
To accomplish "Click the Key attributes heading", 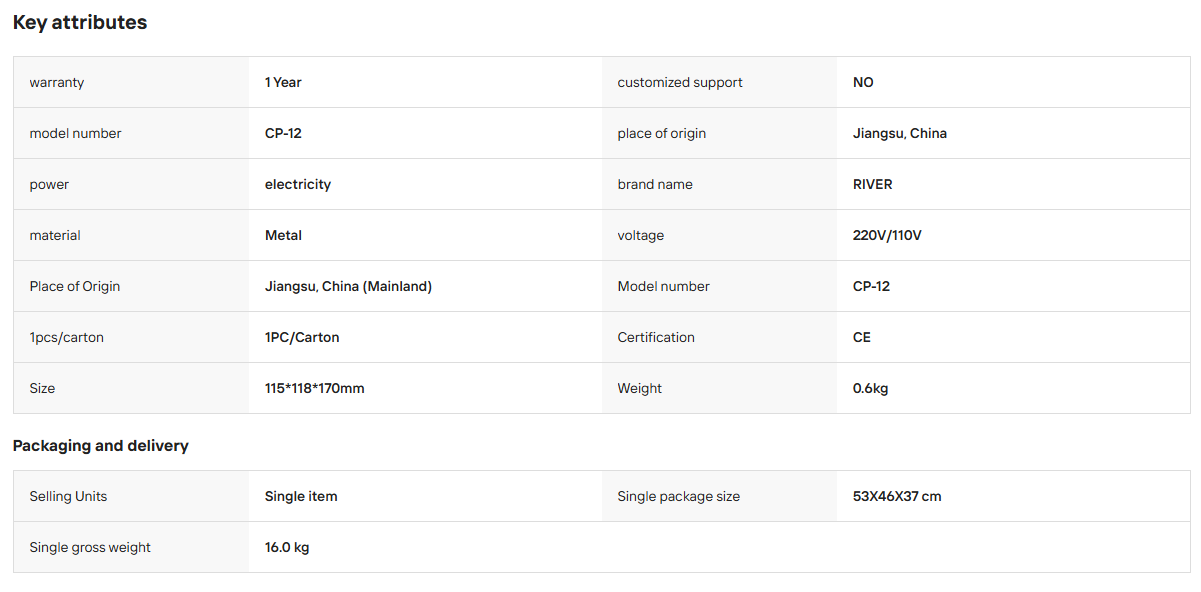I will click(x=80, y=22).
